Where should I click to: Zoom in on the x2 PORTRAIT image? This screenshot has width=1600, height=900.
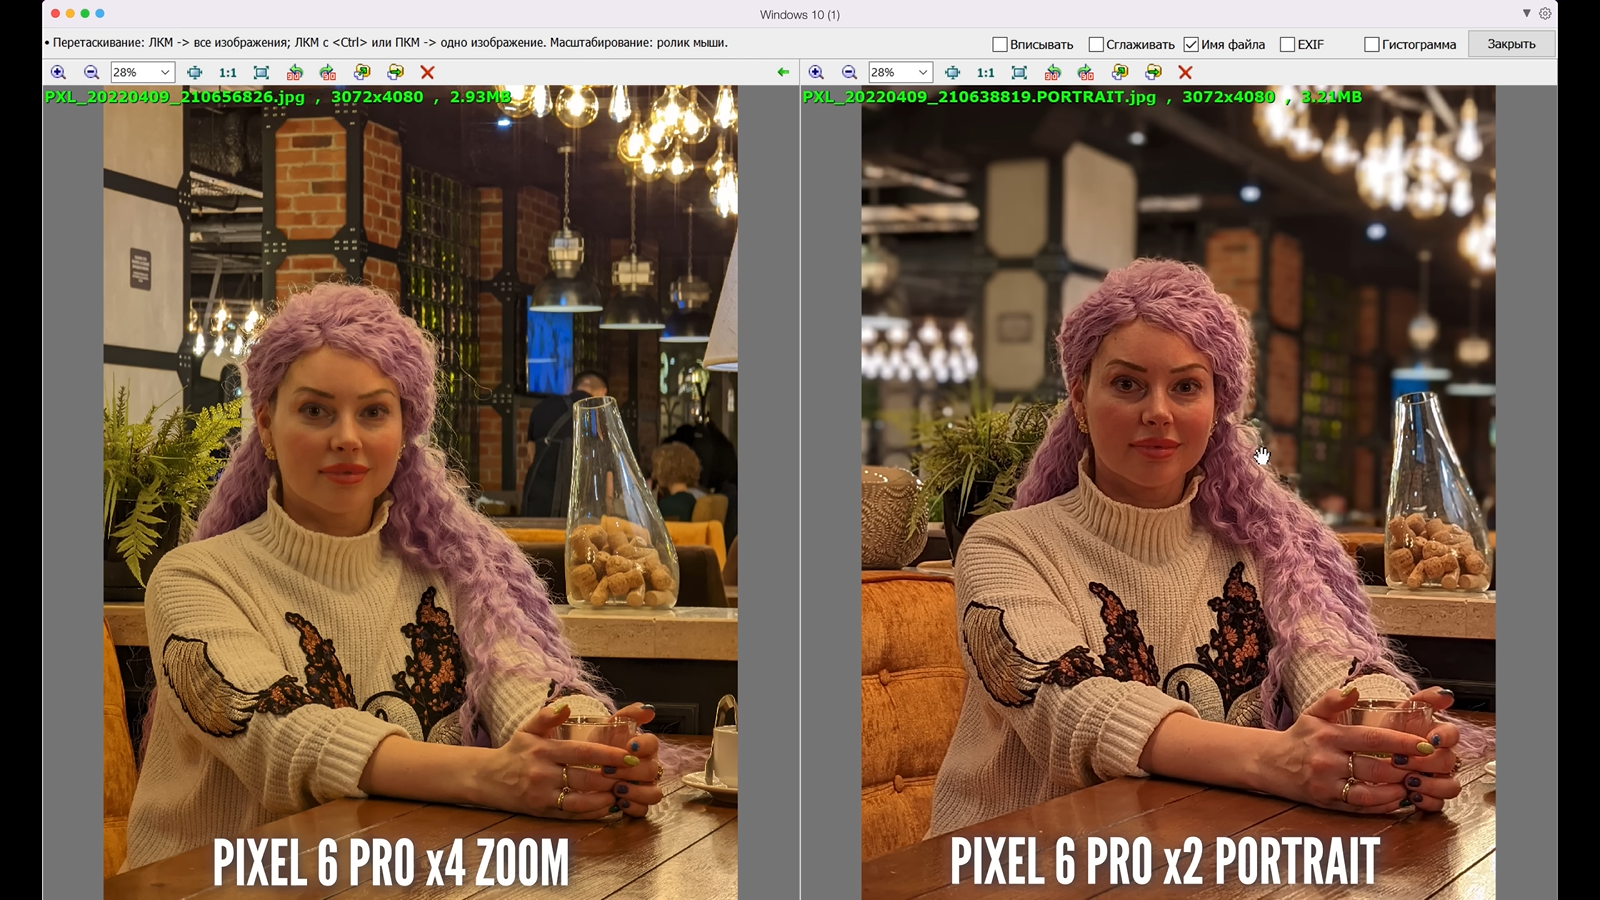click(816, 72)
